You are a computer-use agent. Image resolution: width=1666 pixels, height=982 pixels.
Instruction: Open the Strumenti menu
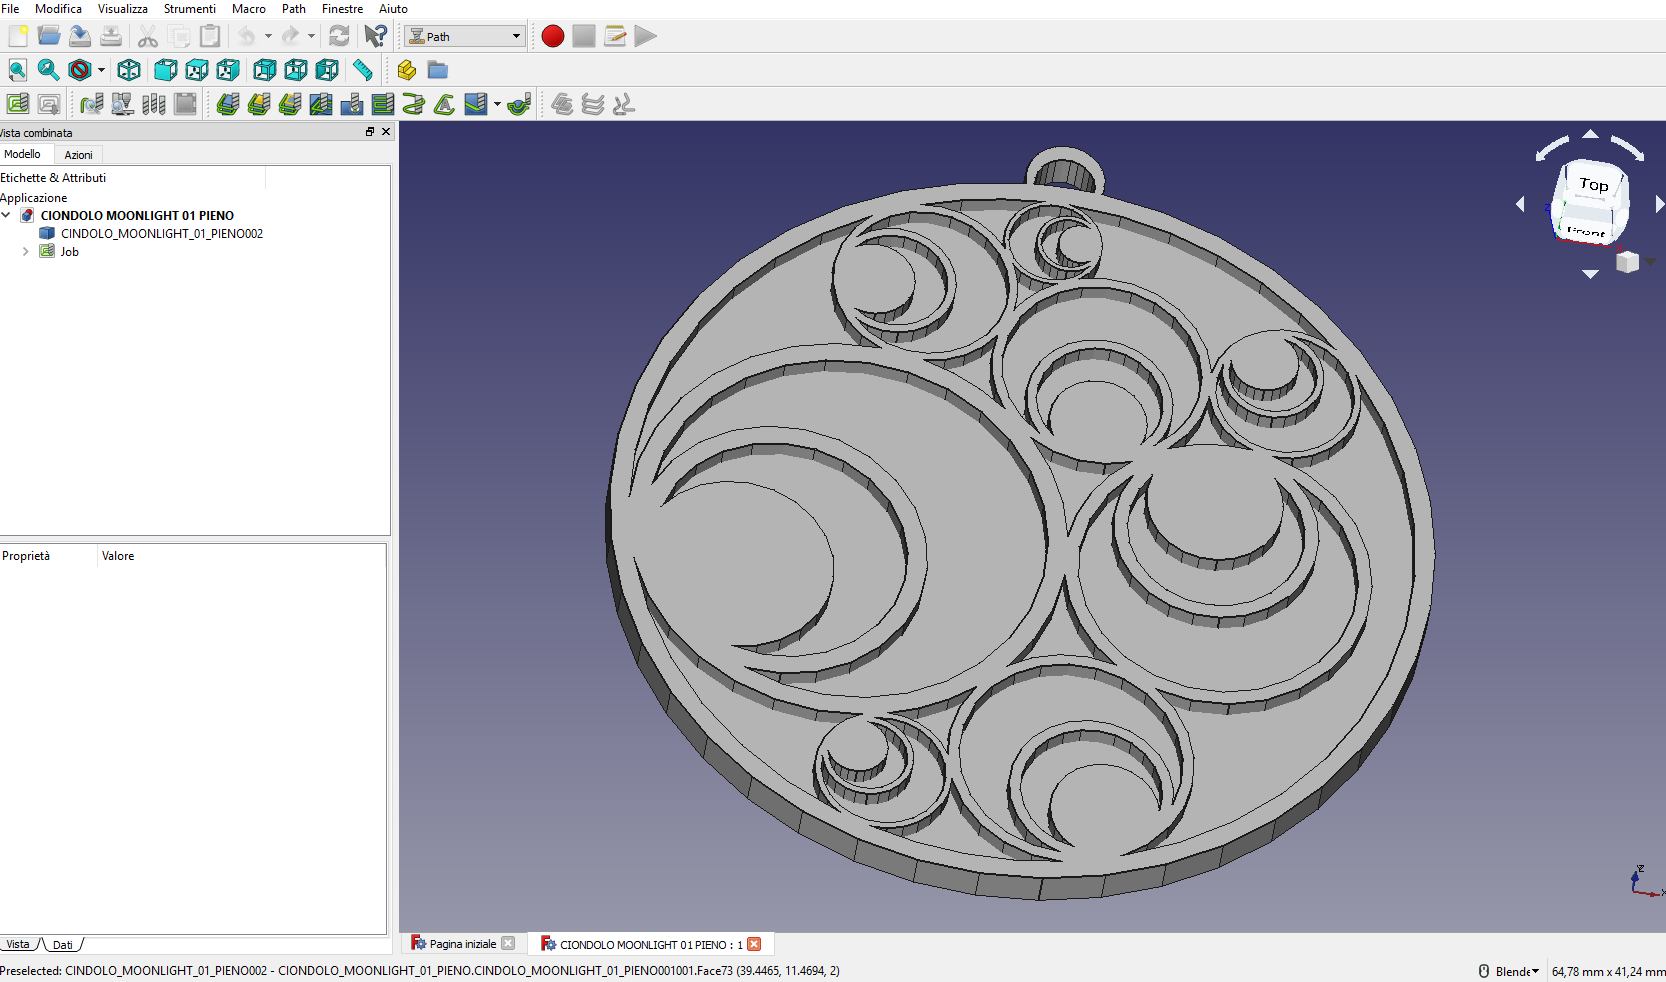point(190,9)
